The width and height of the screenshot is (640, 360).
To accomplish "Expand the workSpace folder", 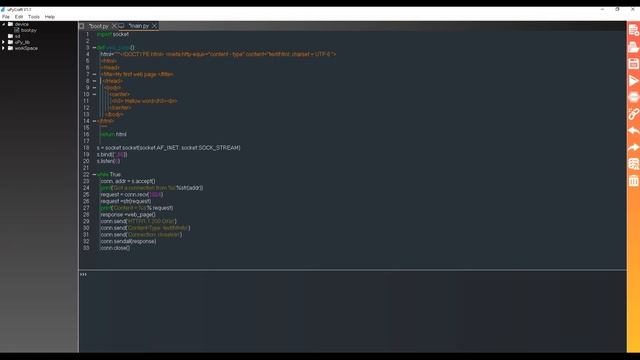I will pyautogui.click(x=3, y=48).
